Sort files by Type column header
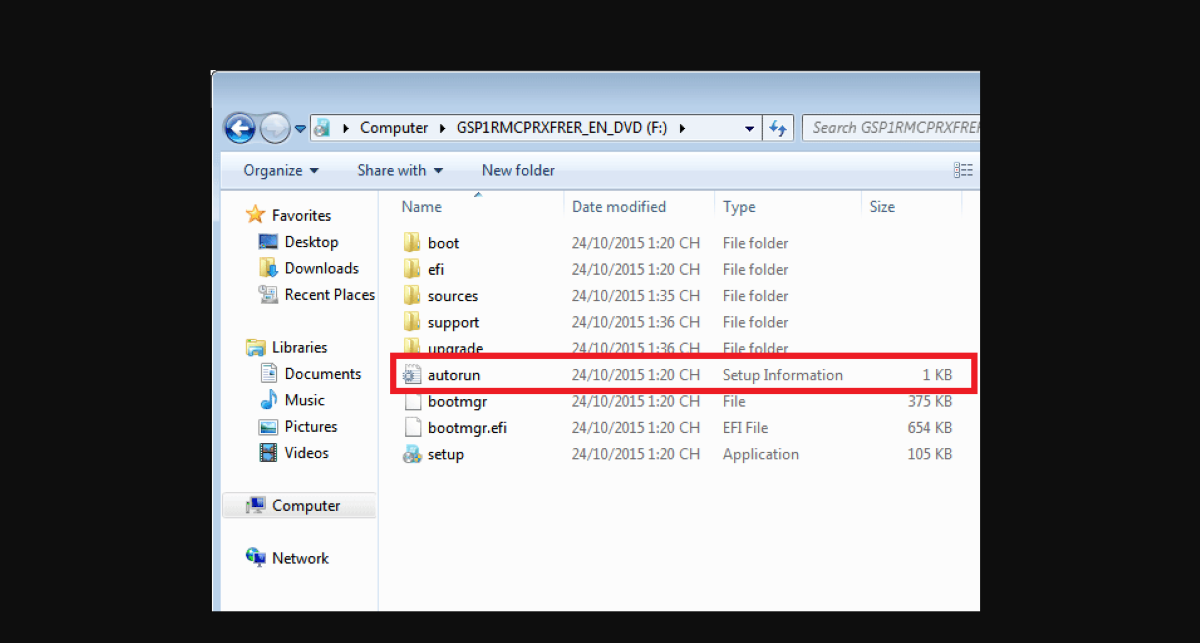 [x=739, y=207]
